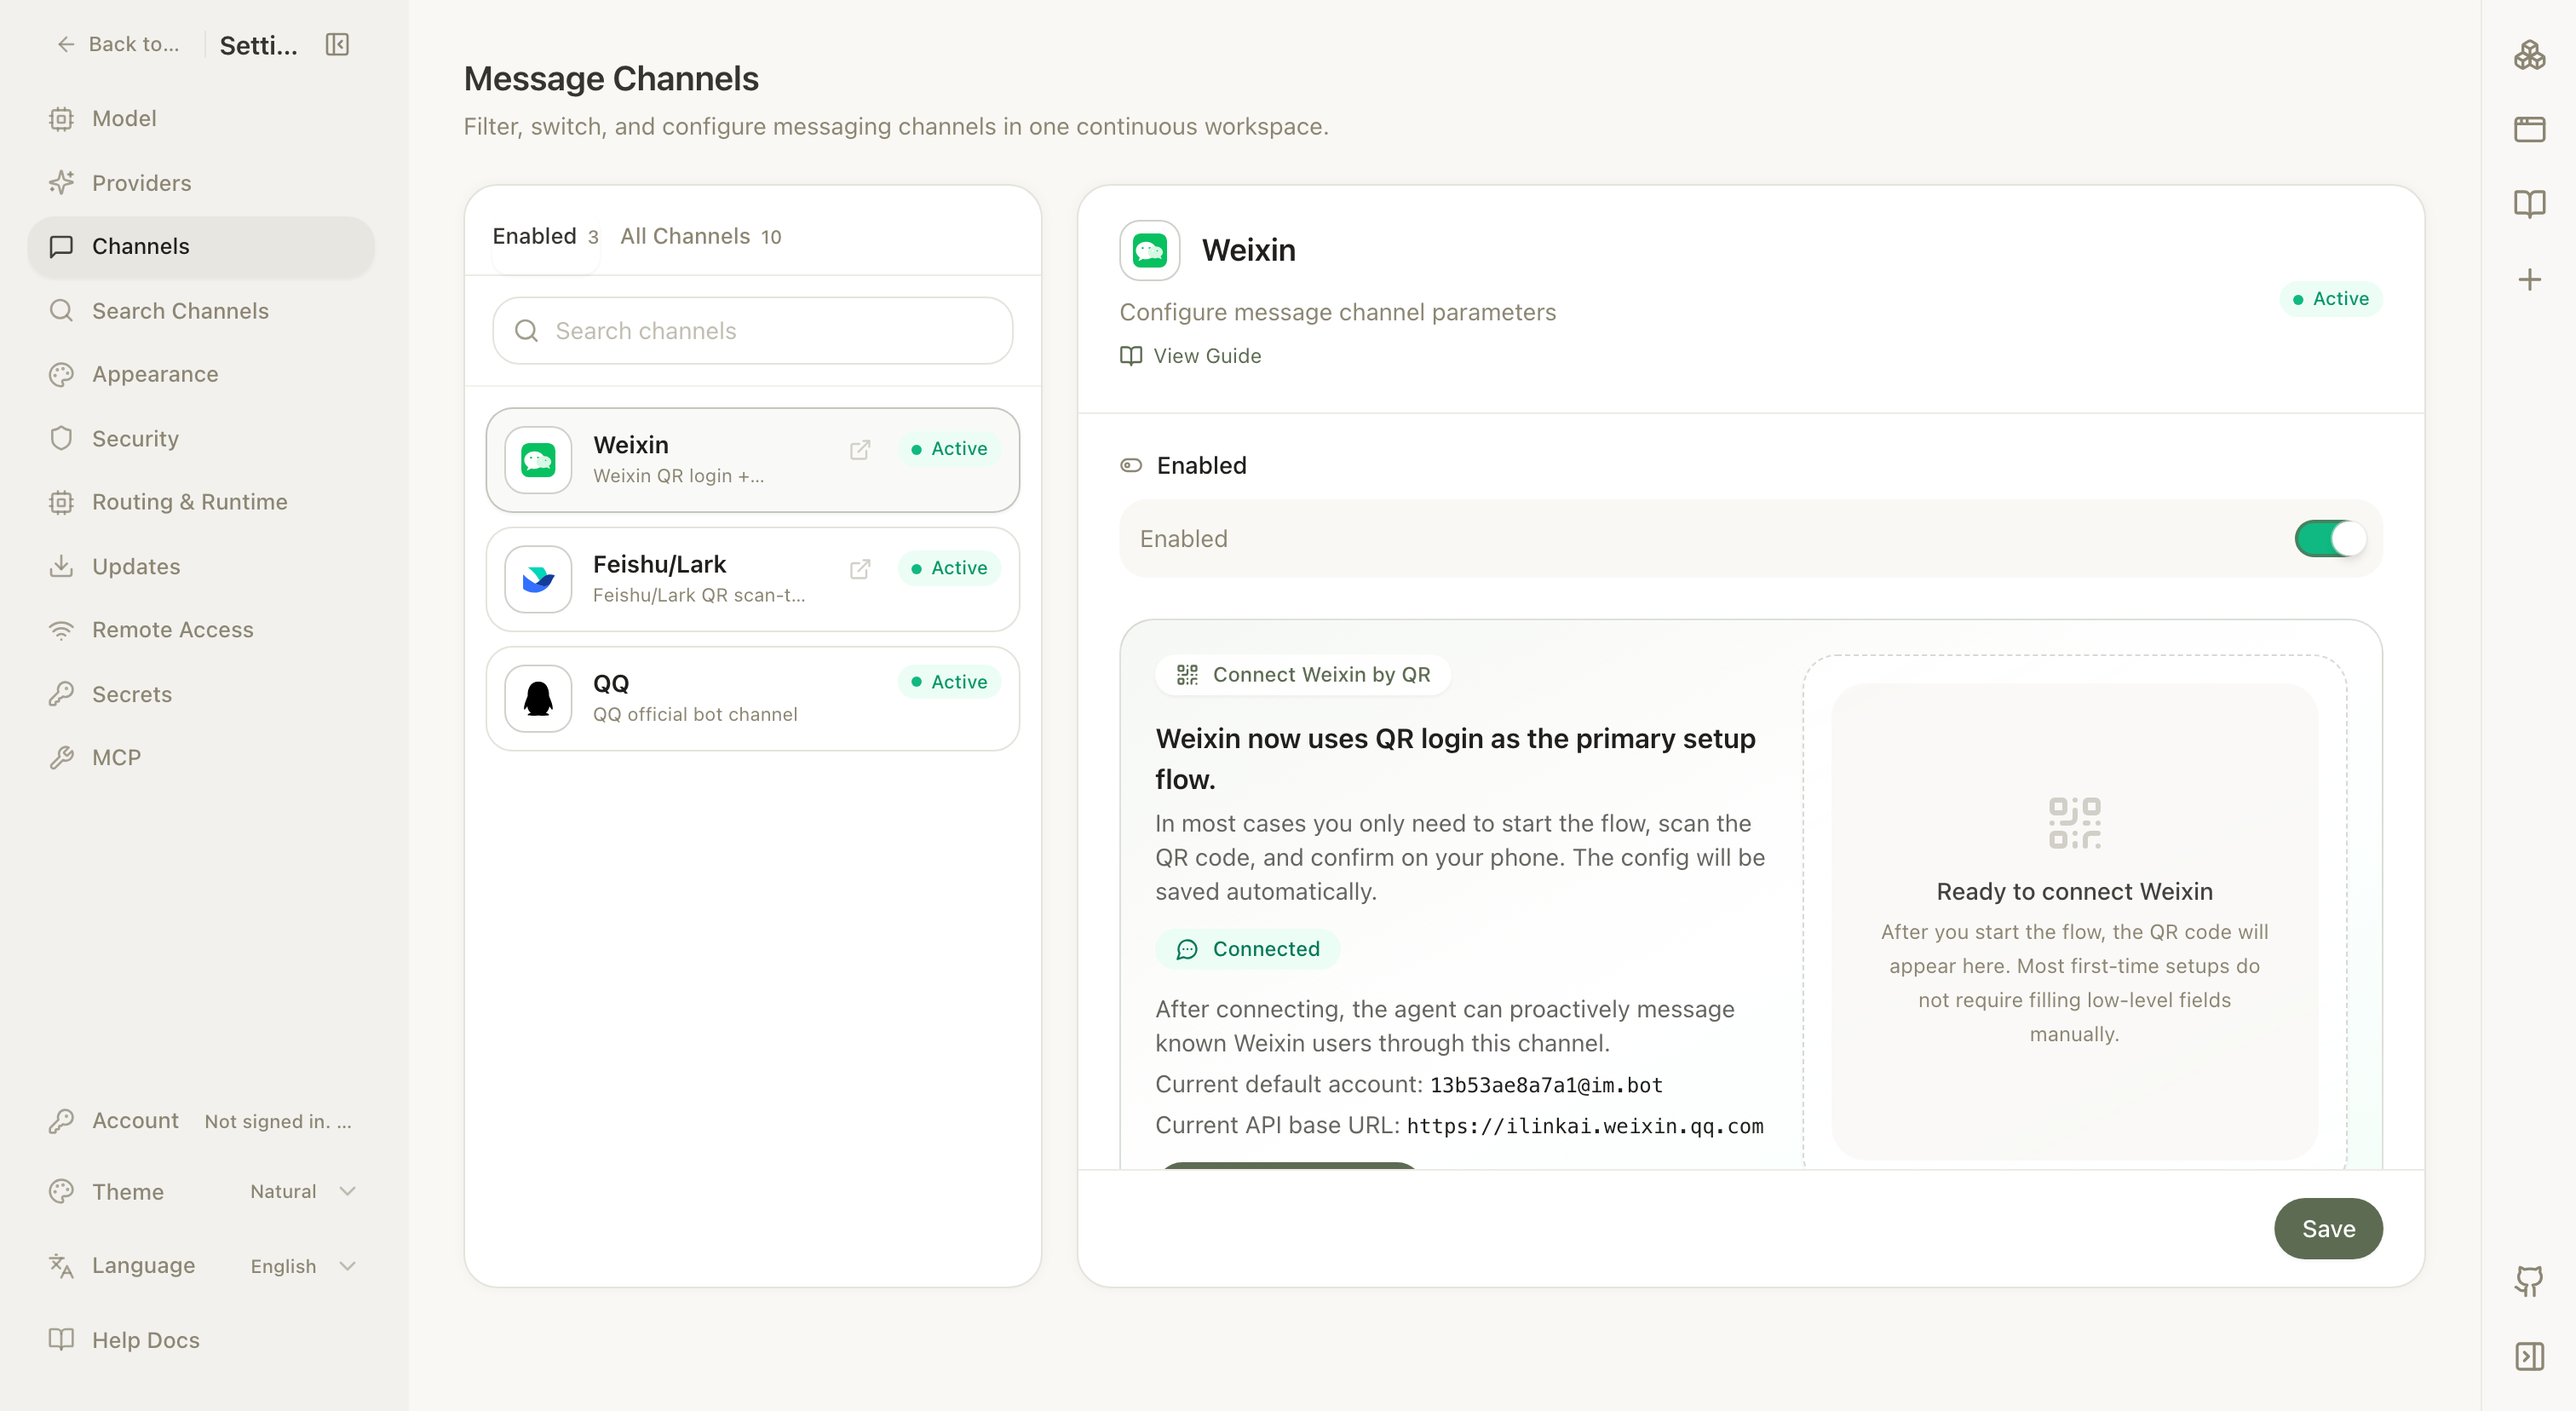
Task: Open Security settings
Action: pyautogui.click(x=200, y=438)
